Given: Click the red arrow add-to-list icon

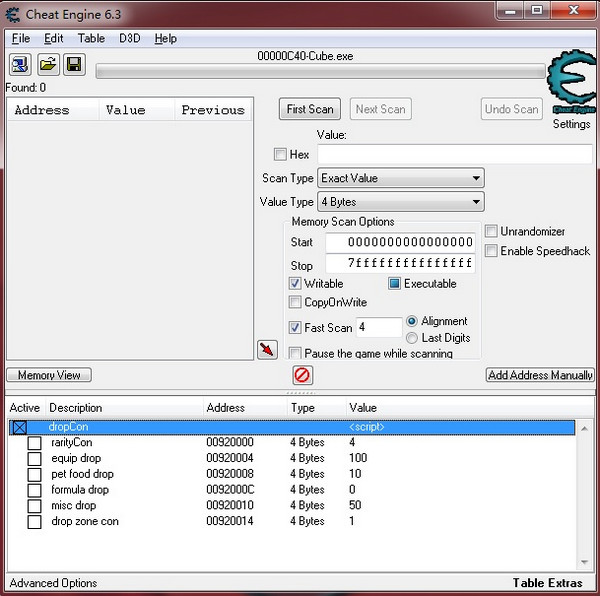Looking at the screenshot, I should click(x=267, y=350).
